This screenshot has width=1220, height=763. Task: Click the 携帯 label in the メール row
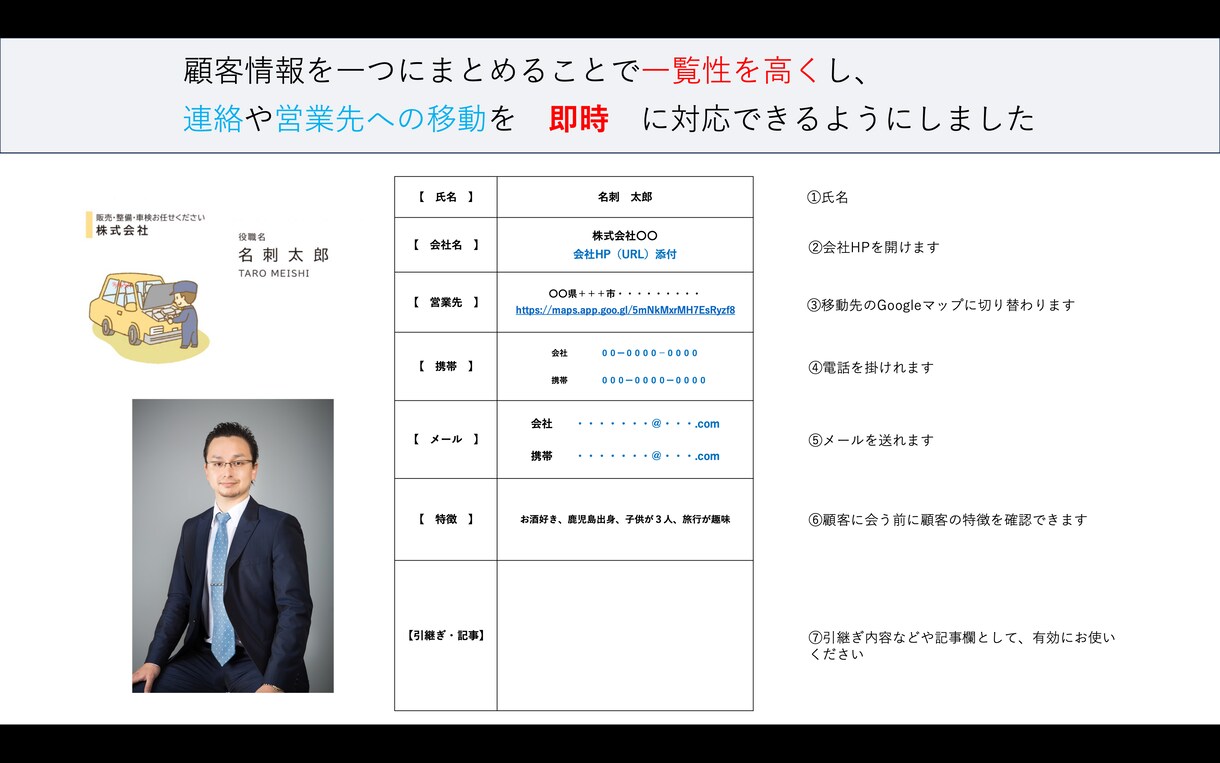point(541,456)
